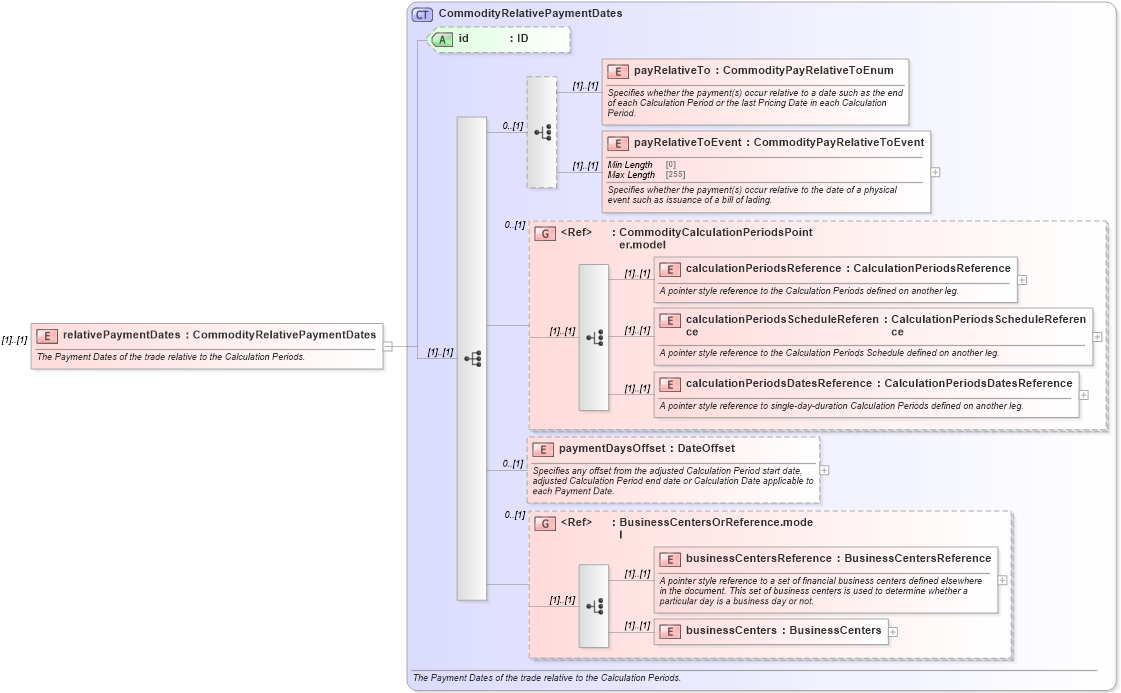Viewport: 1121px width, 693px height.
Task: Click the G icon on CommodityCalculationPeriodsPointer.model group
Action: pyautogui.click(x=546, y=232)
